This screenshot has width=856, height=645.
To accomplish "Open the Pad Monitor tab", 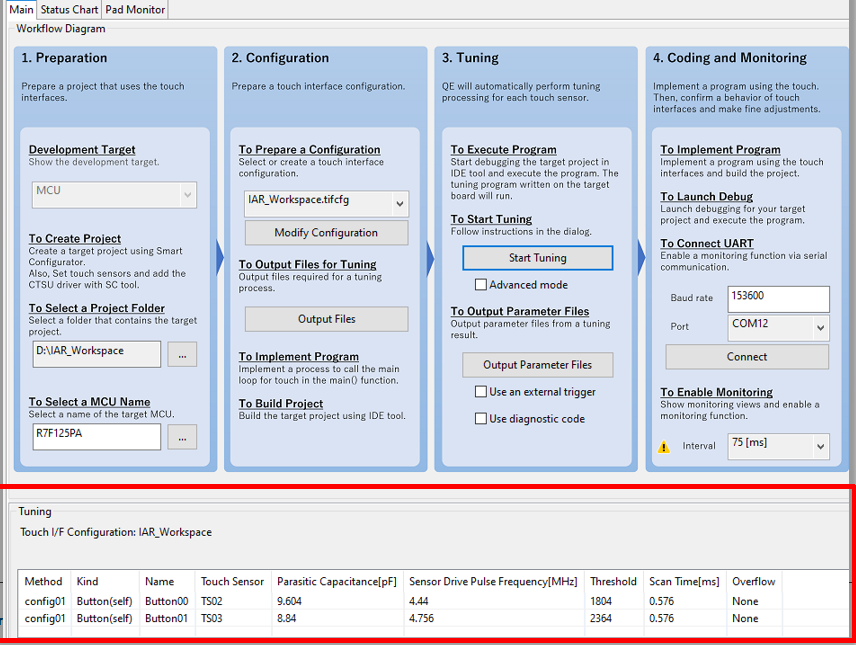I will (135, 10).
